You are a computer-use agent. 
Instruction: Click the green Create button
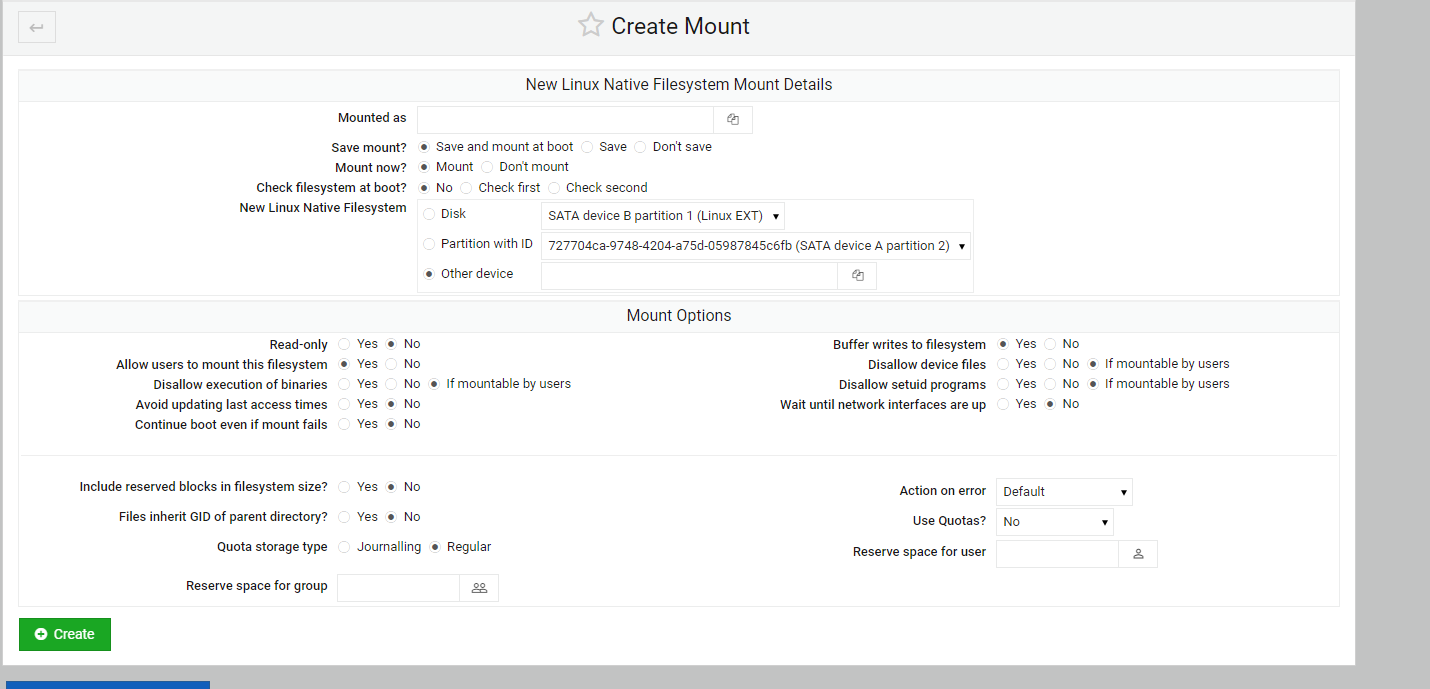65,634
